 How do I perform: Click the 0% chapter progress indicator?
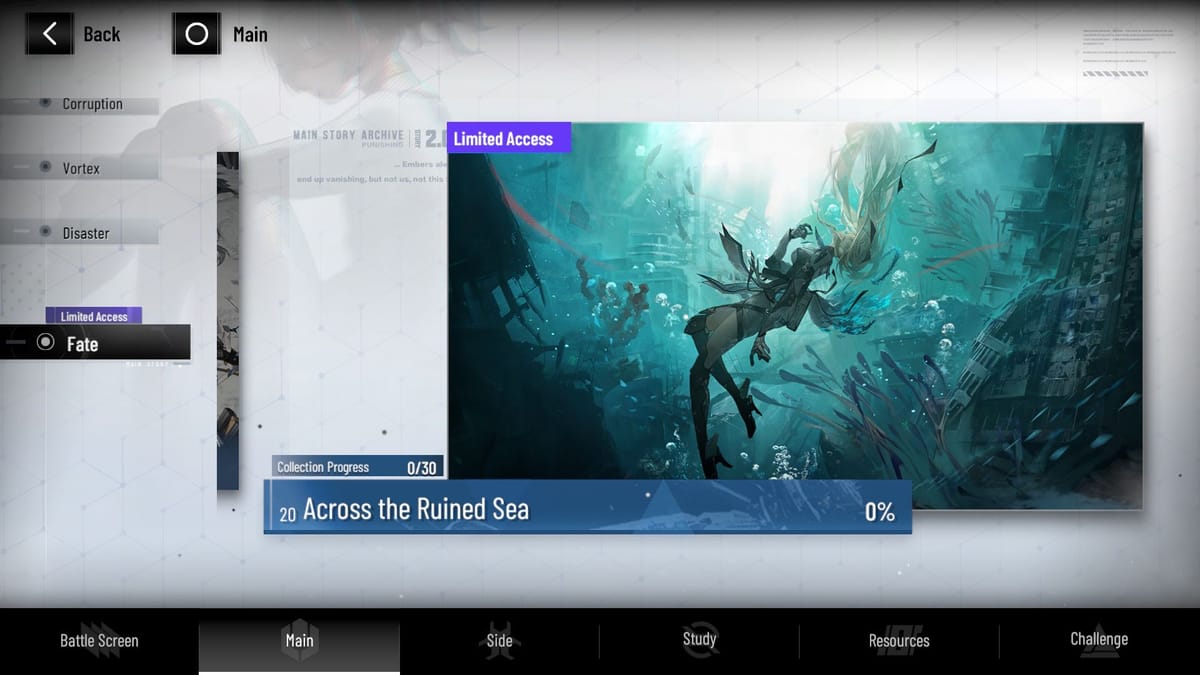tap(879, 512)
